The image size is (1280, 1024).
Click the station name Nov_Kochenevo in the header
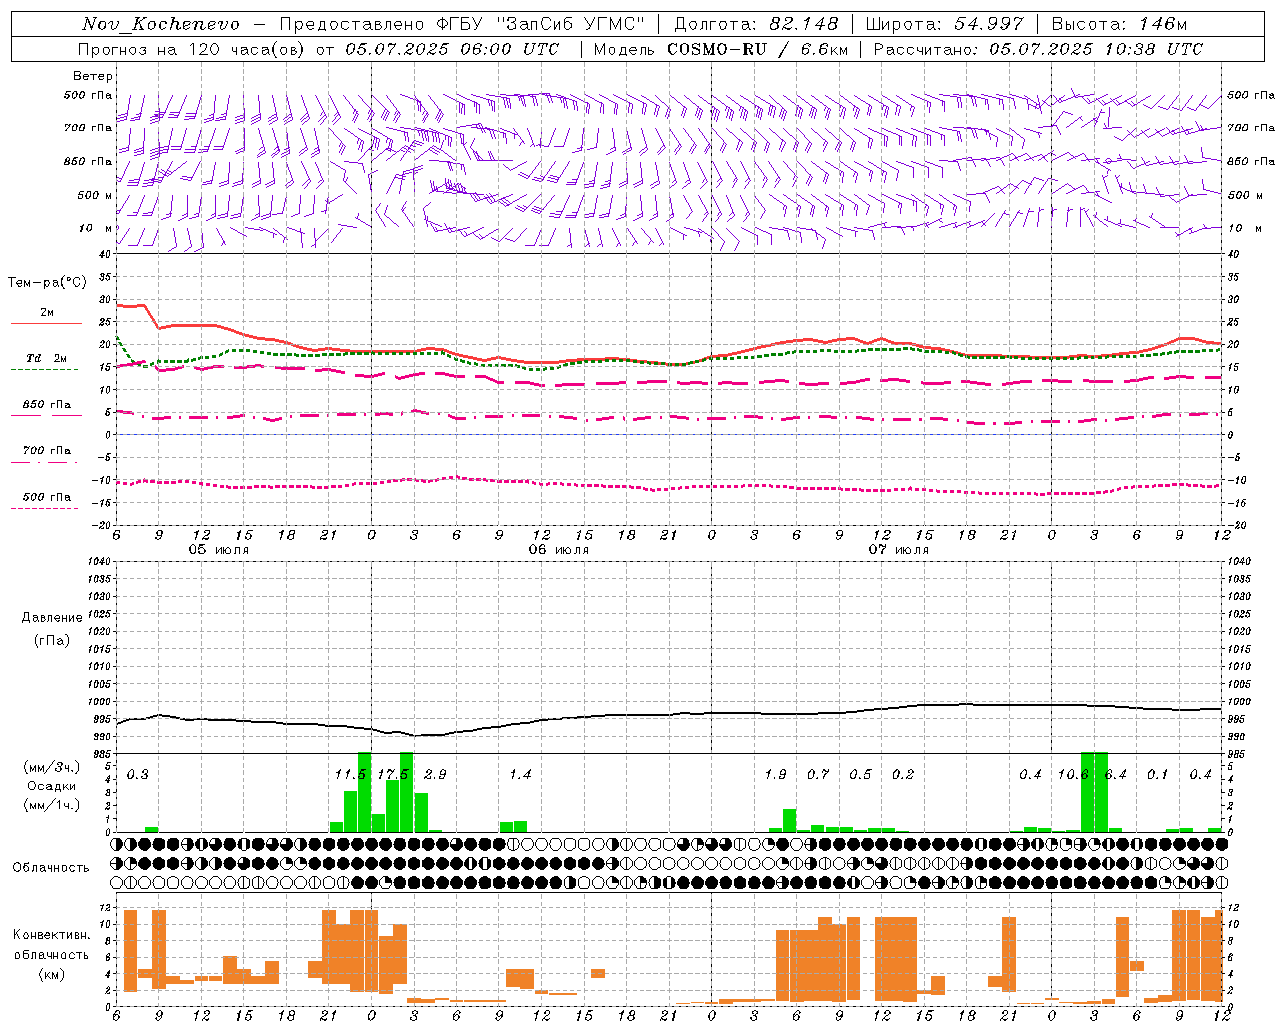(x=161, y=24)
